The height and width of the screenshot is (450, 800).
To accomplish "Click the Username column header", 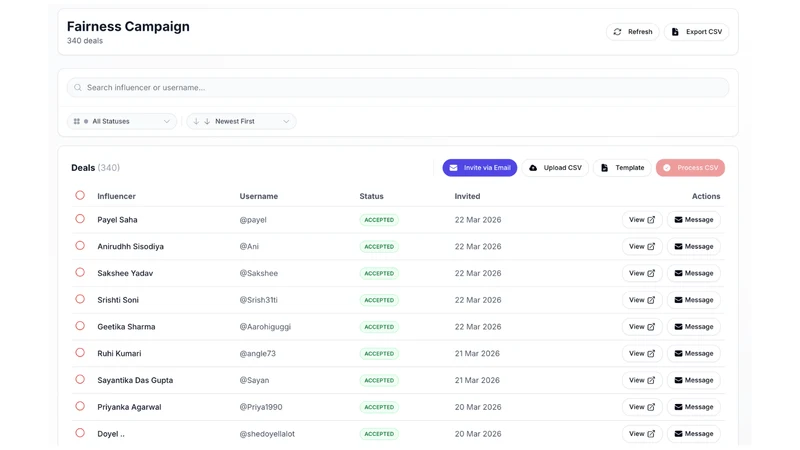I will tap(259, 196).
